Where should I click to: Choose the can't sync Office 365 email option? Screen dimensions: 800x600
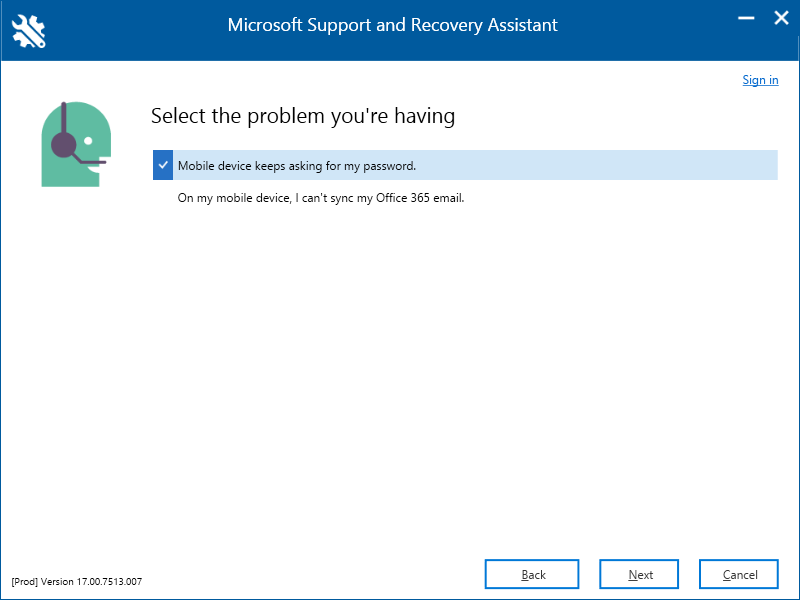tap(321, 198)
